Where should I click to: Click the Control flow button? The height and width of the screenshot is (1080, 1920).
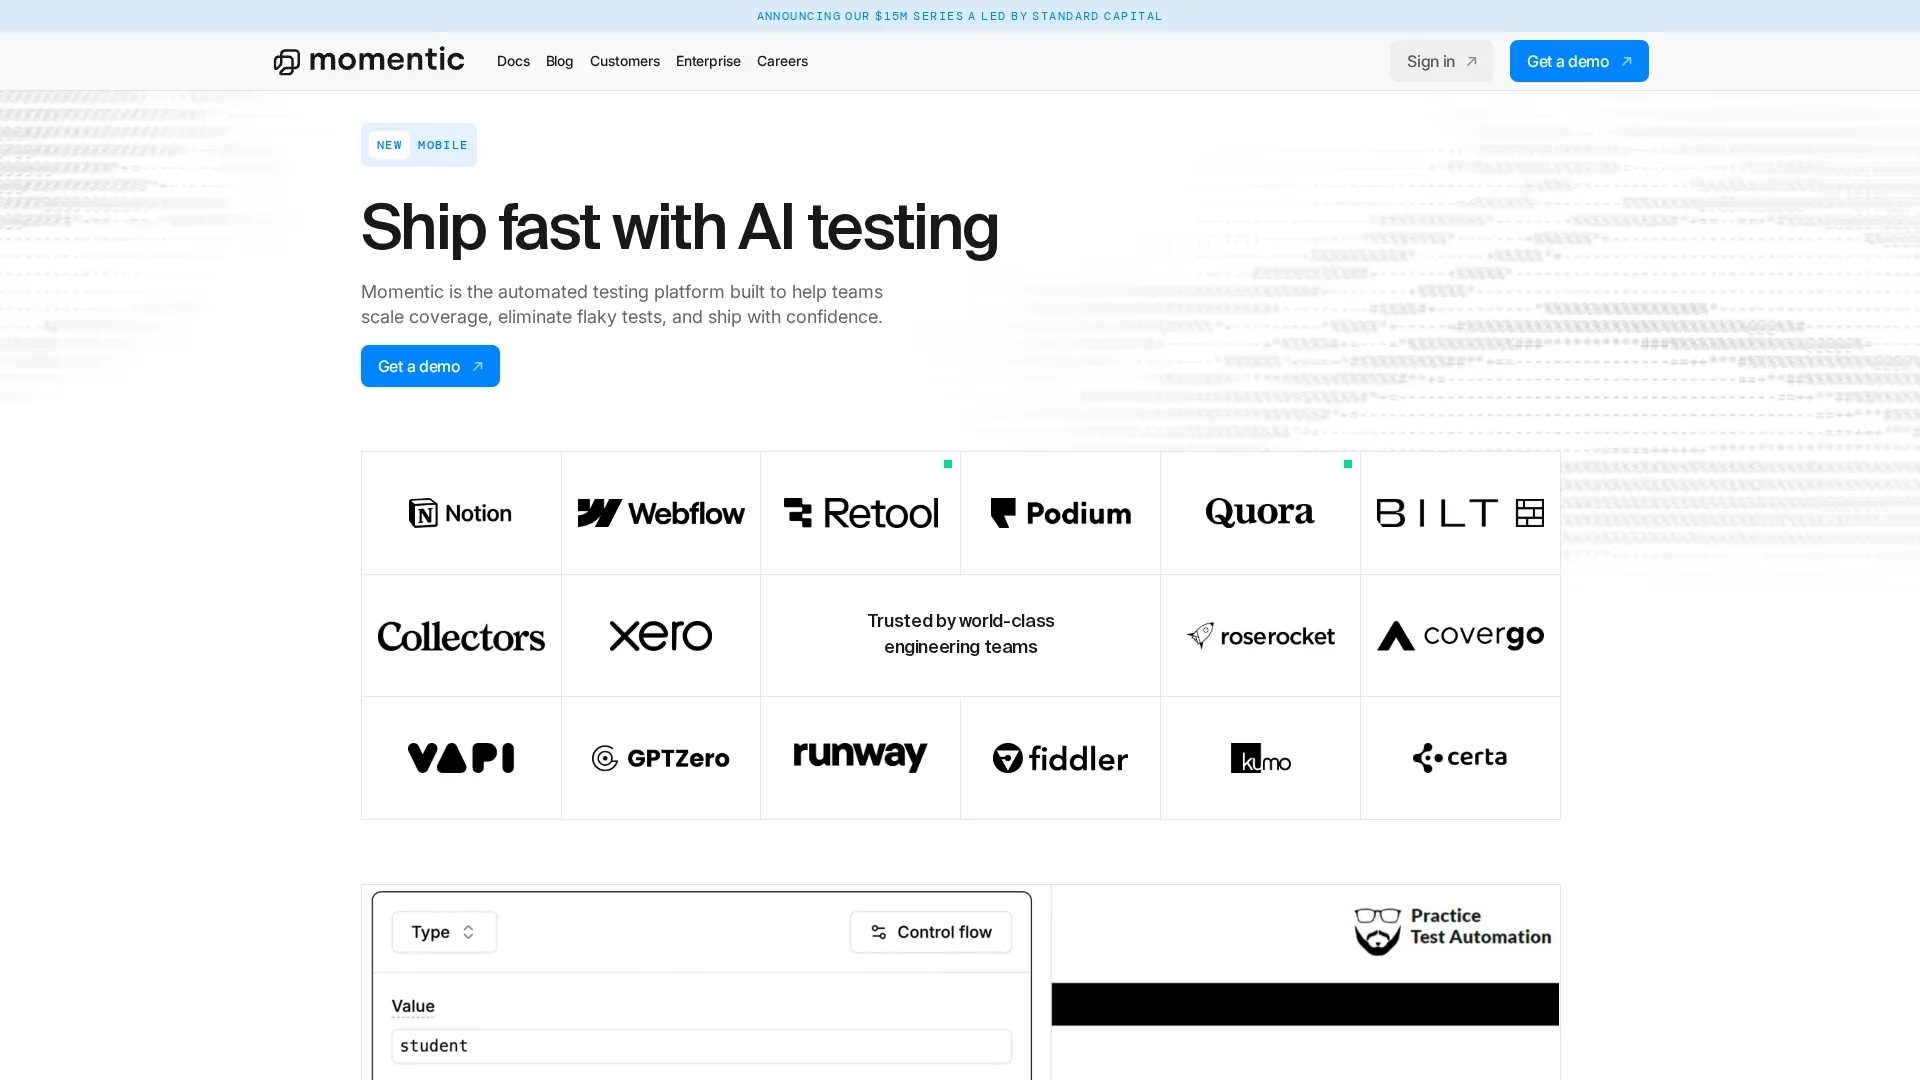coord(930,932)
